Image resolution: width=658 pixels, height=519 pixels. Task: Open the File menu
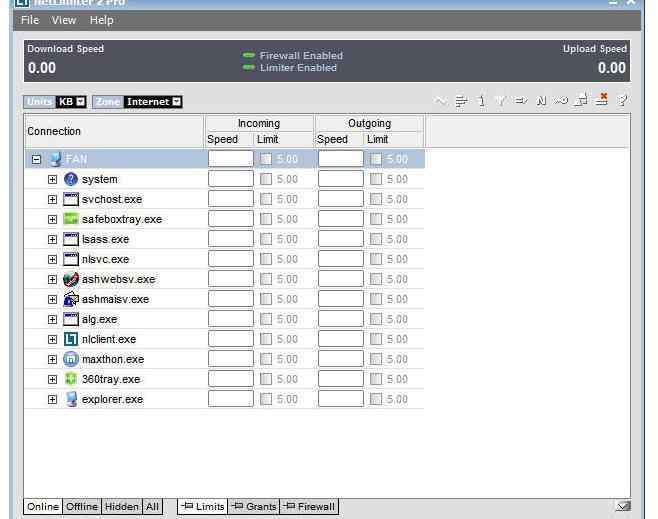(x=30, y=20)
